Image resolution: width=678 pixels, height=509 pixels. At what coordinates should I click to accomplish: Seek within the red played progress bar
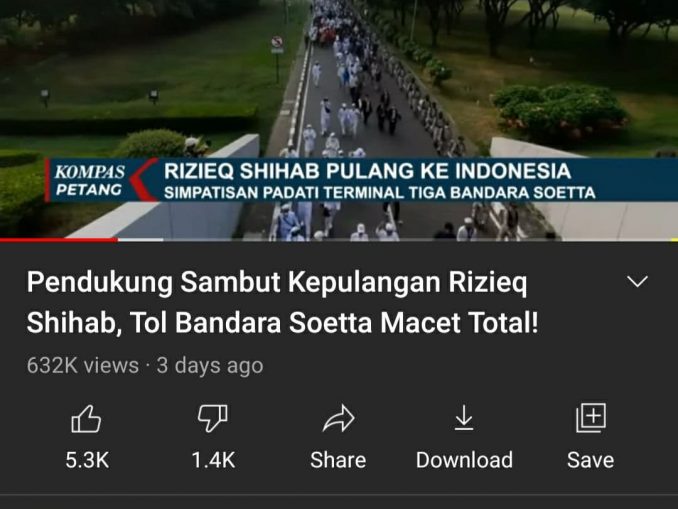[x=59, y=240]
